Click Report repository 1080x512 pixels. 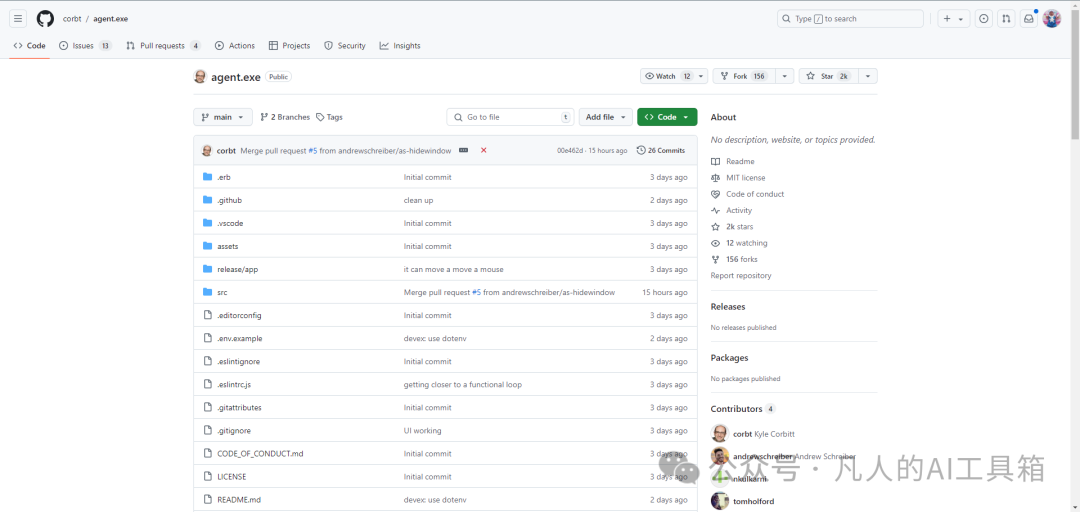click(741, 276)
